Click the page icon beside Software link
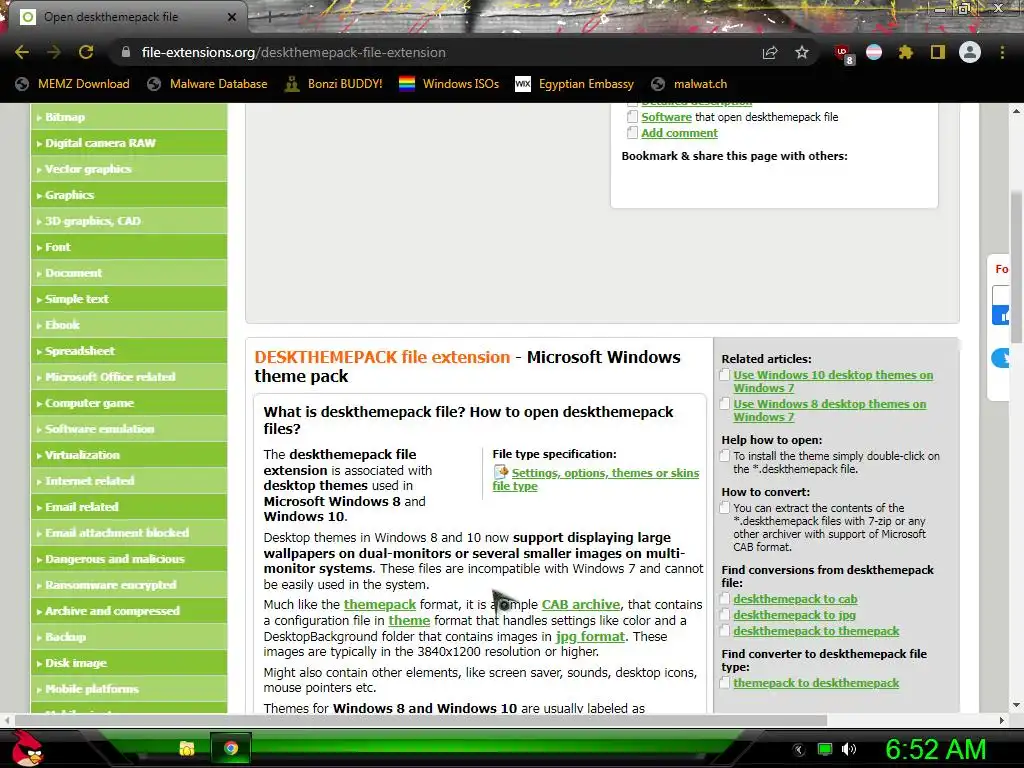Screen dimensions: 1024x768 [632, 116]
